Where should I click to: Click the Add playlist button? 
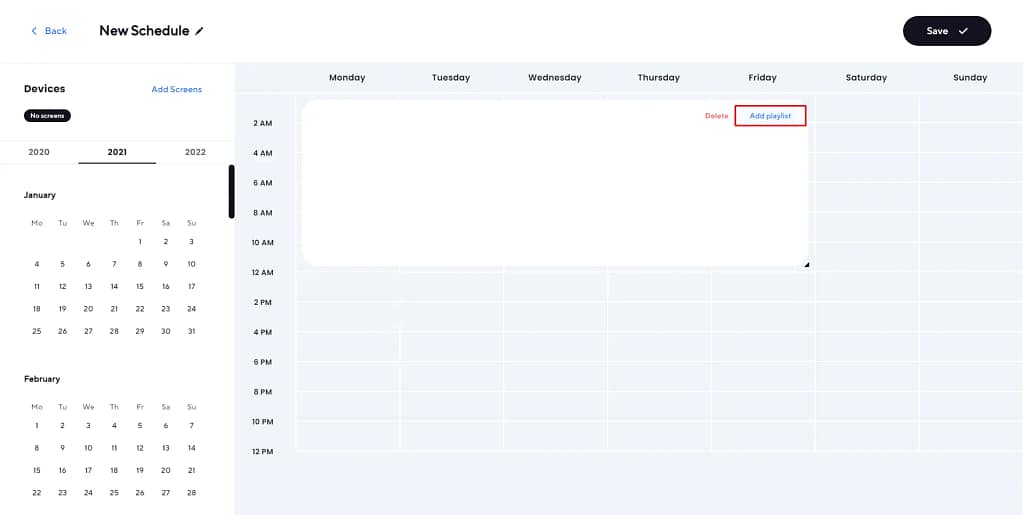click(770, 116)
